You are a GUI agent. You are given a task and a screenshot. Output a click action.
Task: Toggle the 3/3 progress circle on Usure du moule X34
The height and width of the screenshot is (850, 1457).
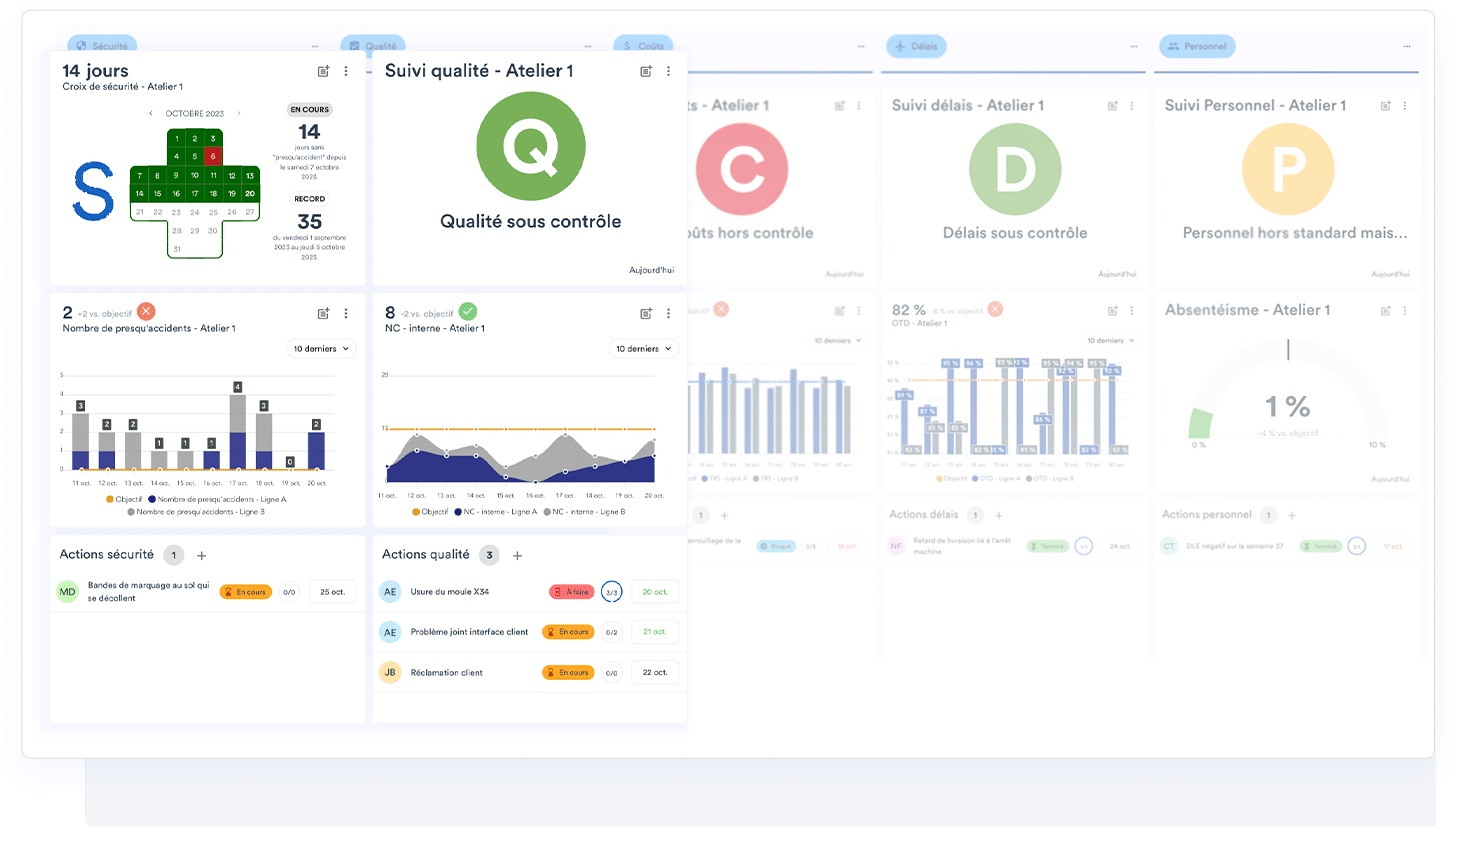click(612, 591)
